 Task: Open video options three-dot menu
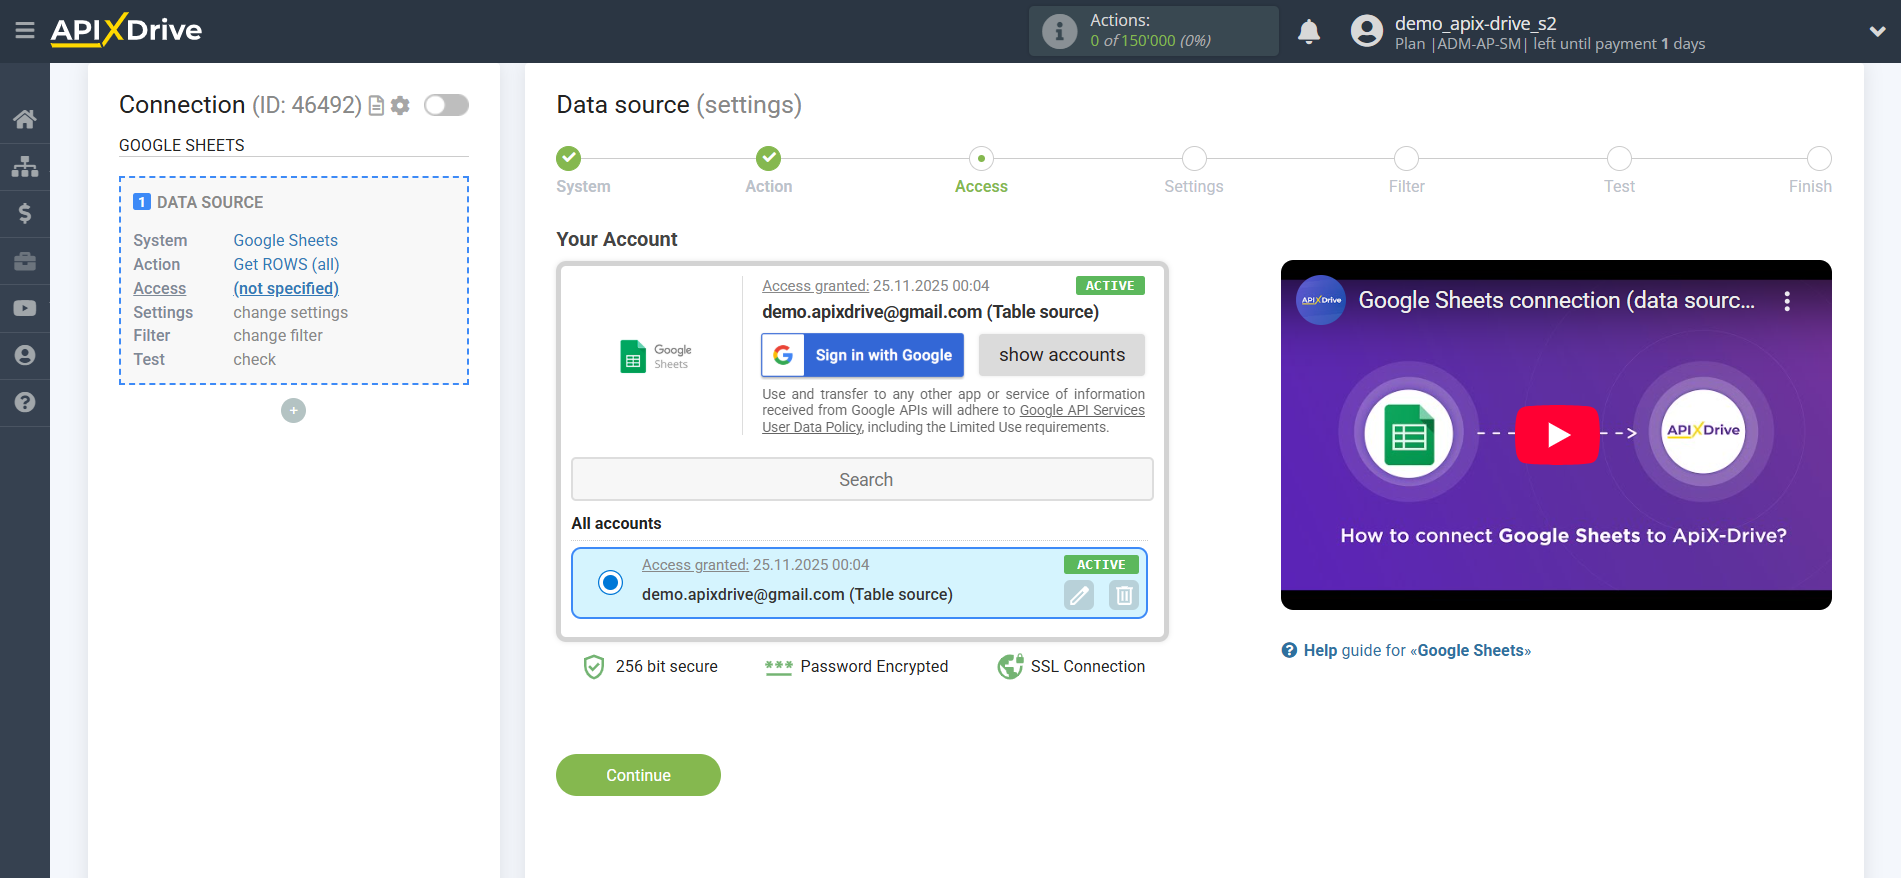coord(1786,301)
